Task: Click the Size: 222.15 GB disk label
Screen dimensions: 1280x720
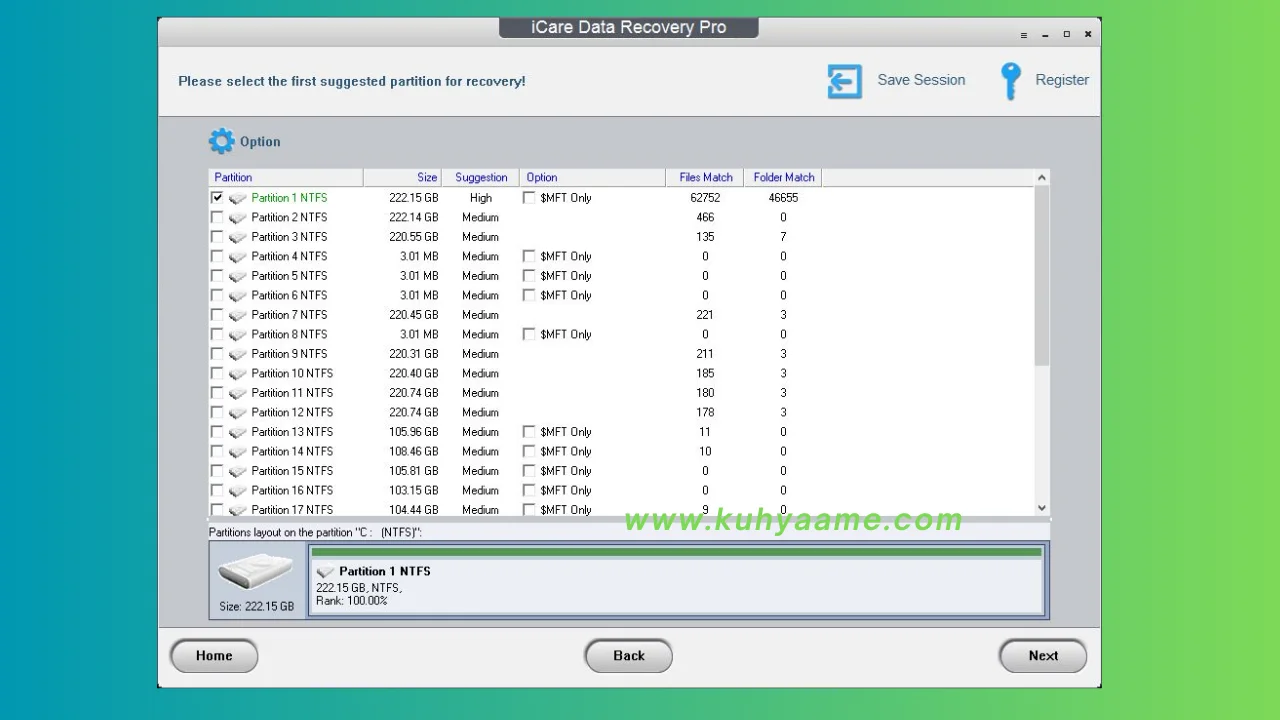Action: (x=257, y=607)
